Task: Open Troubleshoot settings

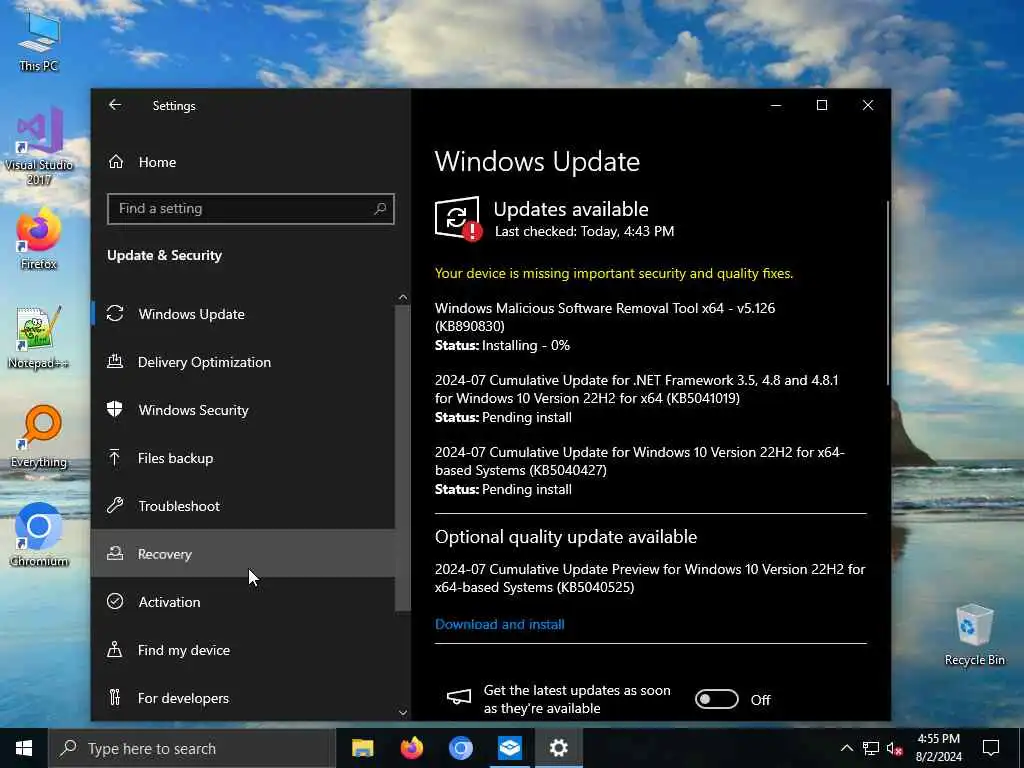Action: pos(243,506)
